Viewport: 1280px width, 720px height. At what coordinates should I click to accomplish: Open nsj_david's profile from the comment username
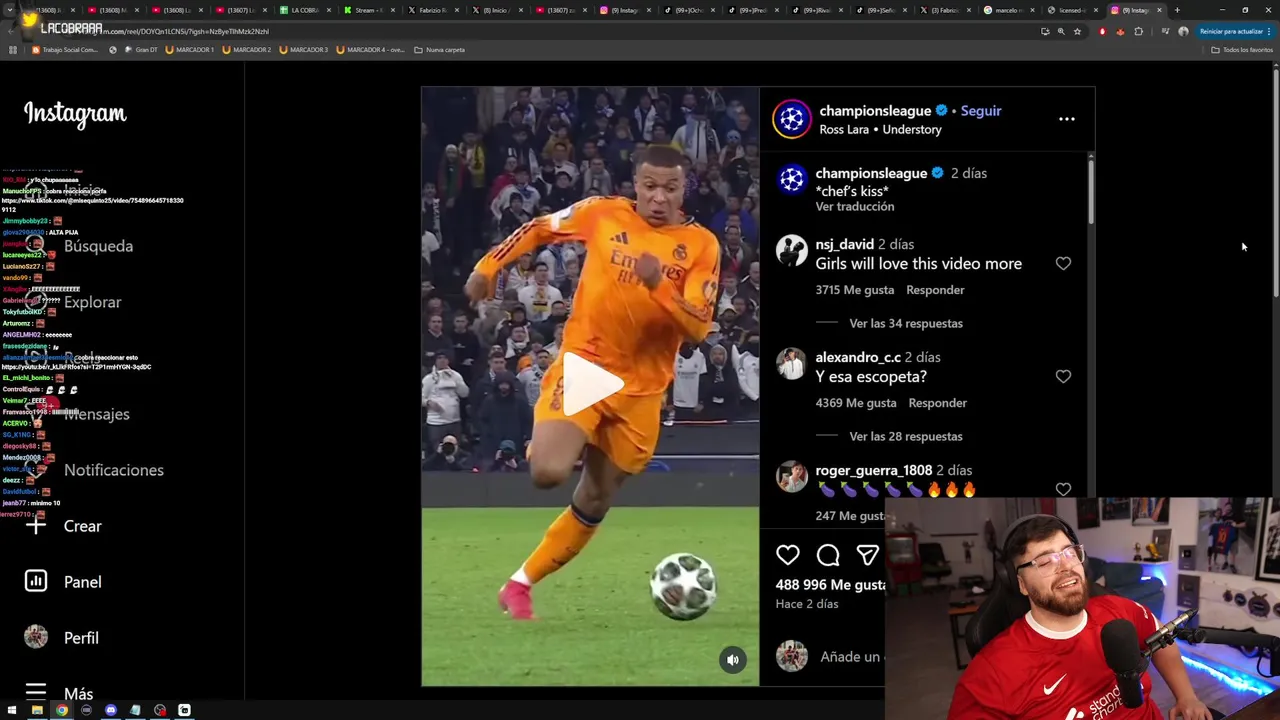(845, 244)
